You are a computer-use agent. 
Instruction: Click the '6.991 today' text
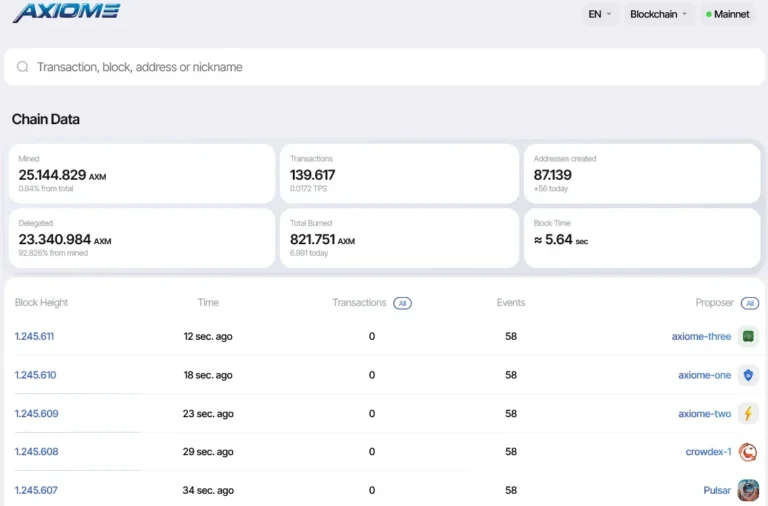tap(309, 253)
